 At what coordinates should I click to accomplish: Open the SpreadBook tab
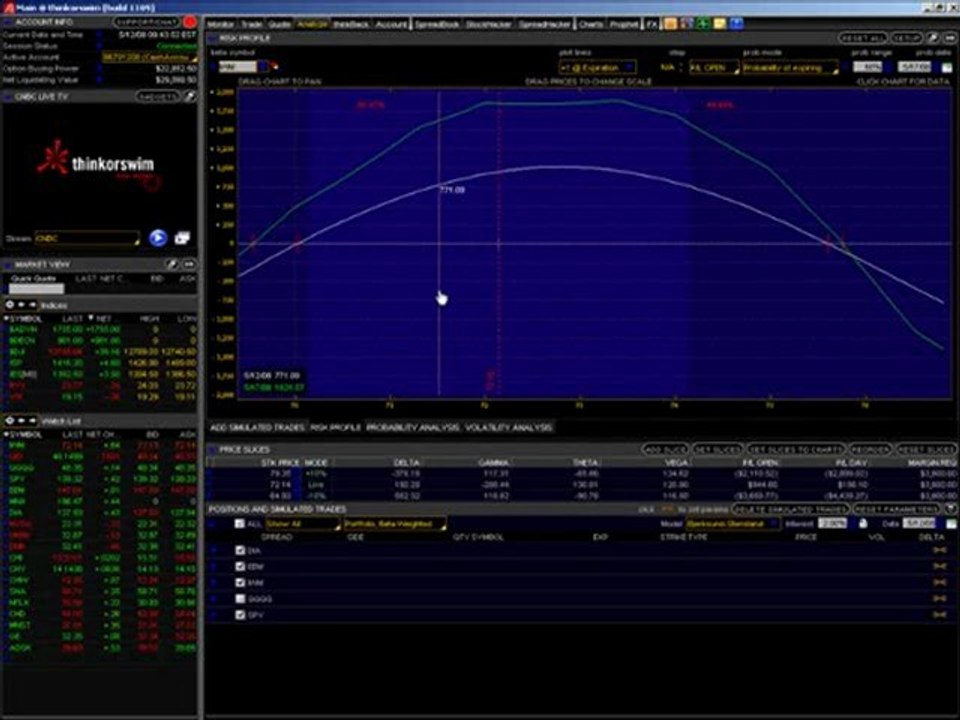(437, 24)
